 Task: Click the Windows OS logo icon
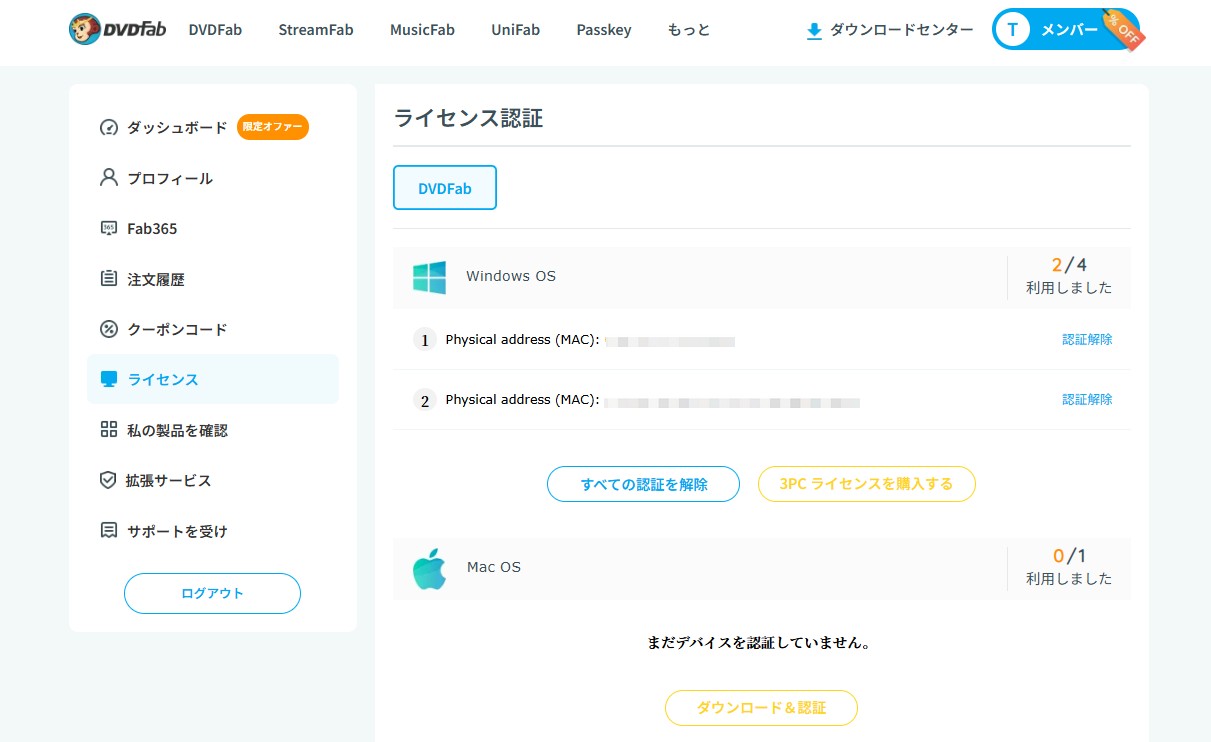pyautogui.click(x=429, y=277)
